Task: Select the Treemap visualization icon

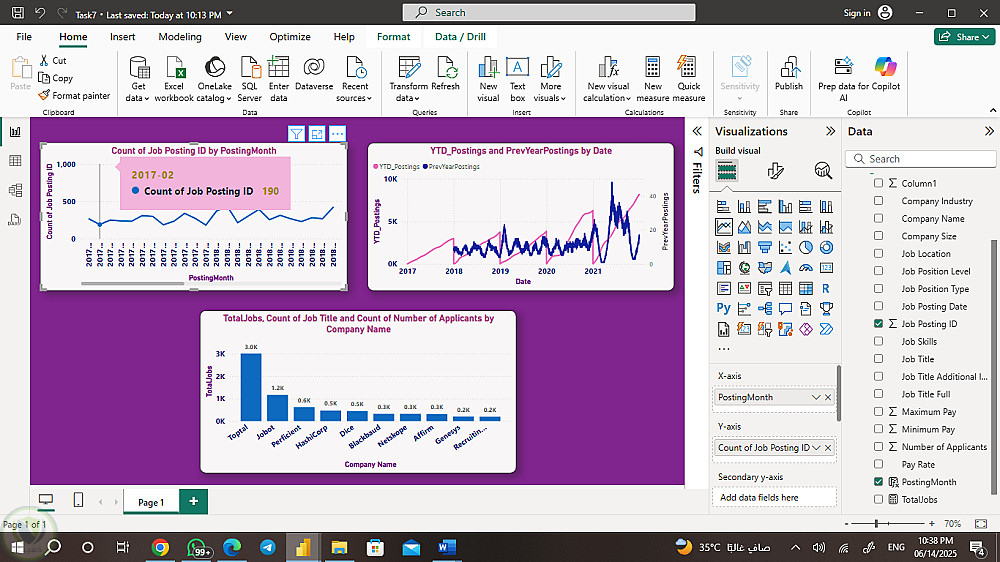Action: coord(724,268)
